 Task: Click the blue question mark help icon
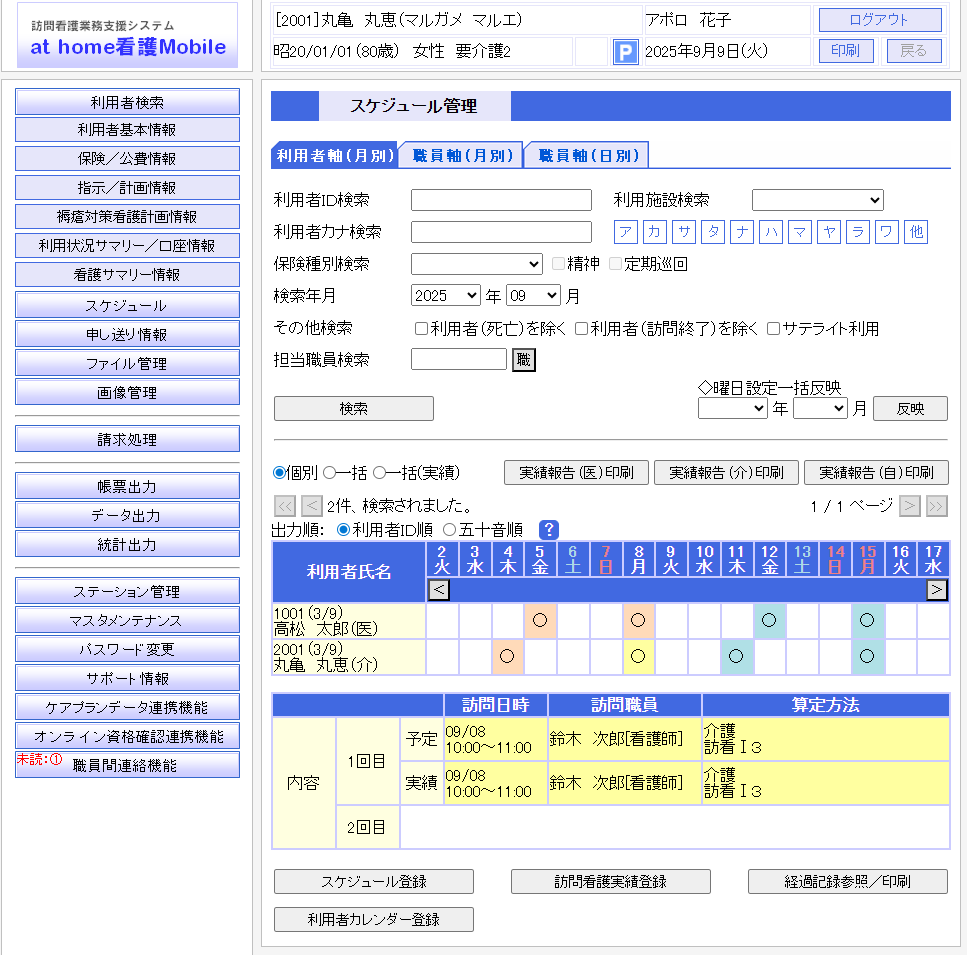[x=548, y=530]
